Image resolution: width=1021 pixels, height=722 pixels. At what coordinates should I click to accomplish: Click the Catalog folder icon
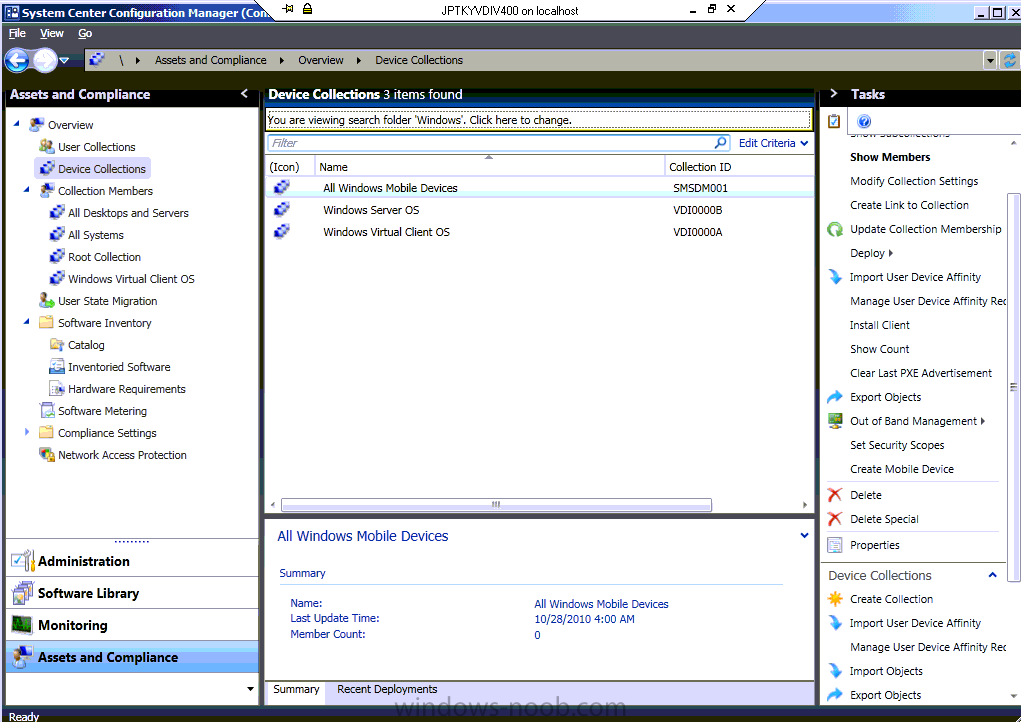[x=57, y=345]
